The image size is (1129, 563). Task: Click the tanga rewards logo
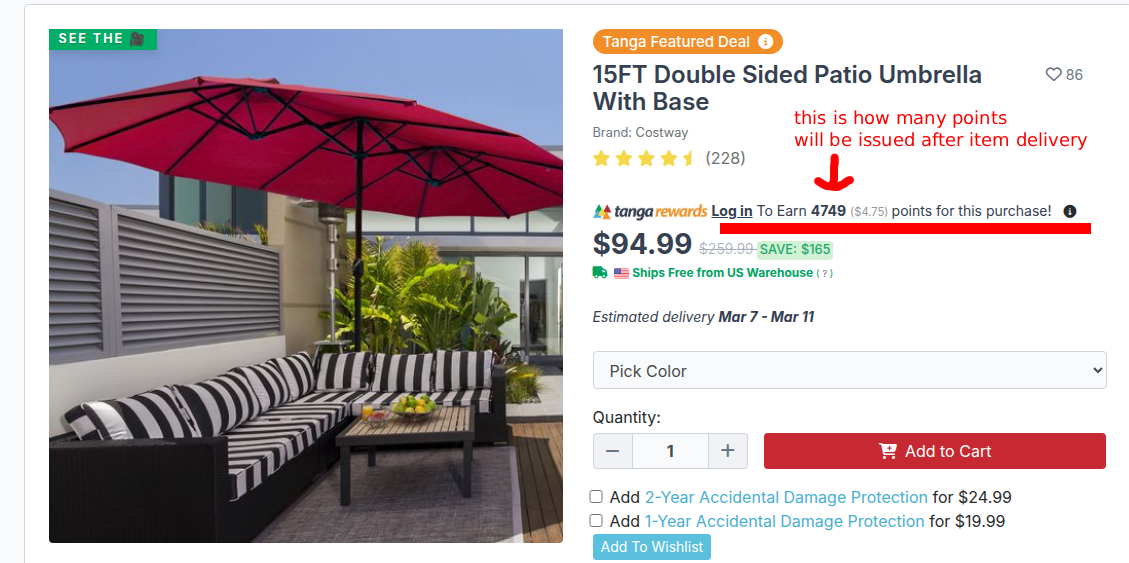pyautogui.click(x=650, y=212)
